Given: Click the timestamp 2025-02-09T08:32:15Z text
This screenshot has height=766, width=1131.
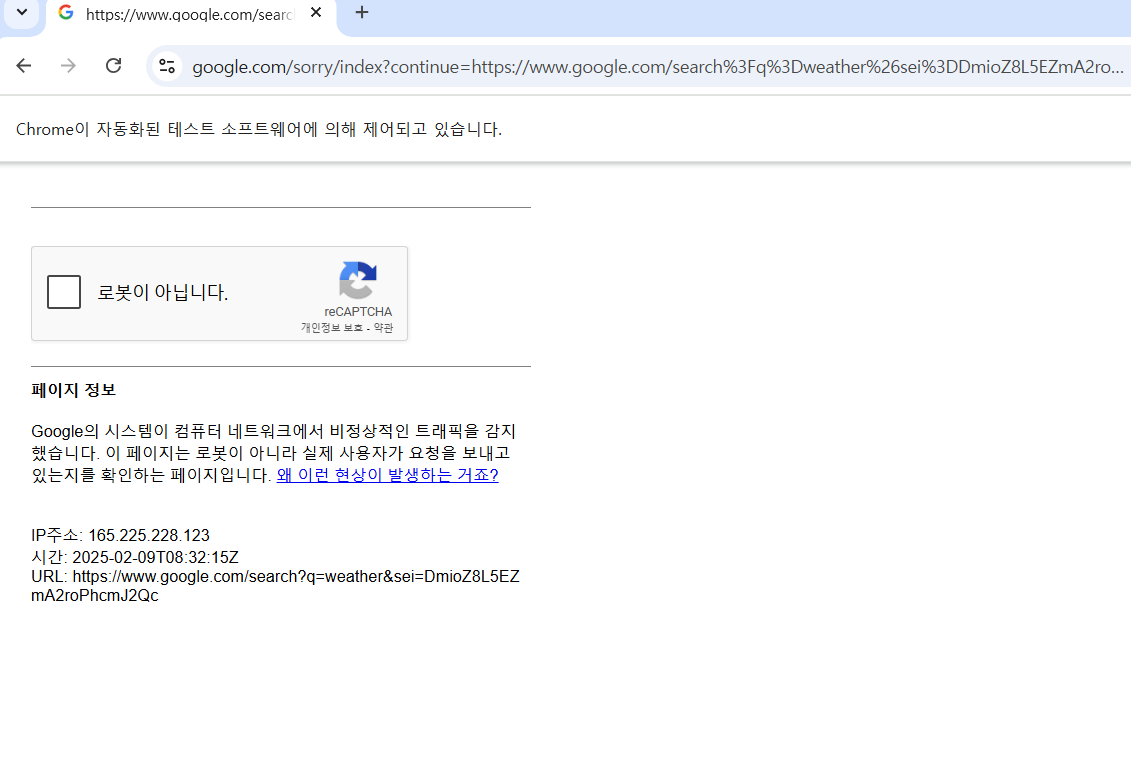Looking at the screenshot, I should pos(155,558).
